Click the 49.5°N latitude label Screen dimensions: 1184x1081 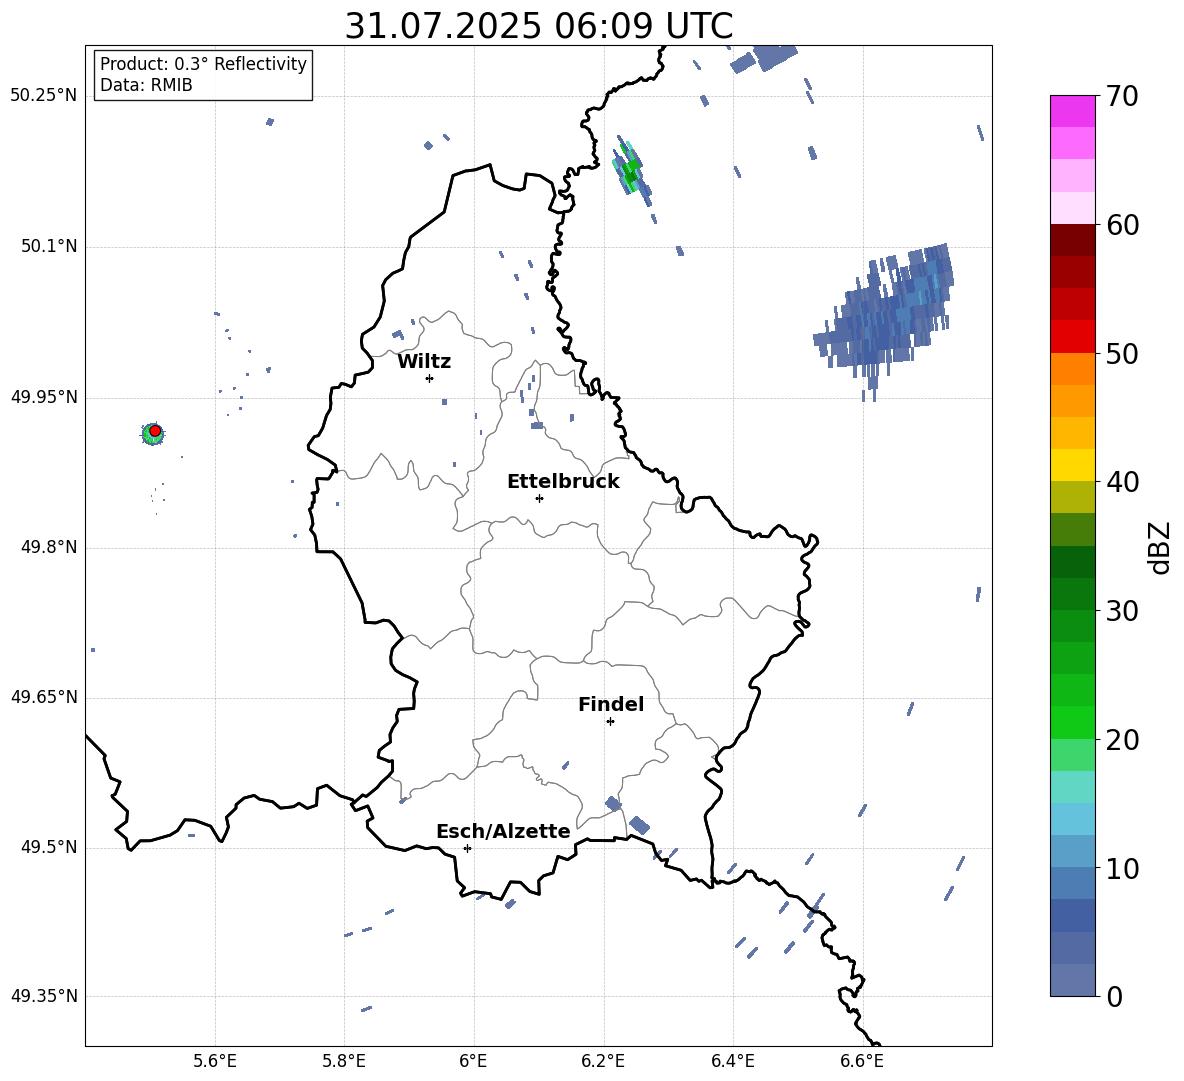point(49,847)
